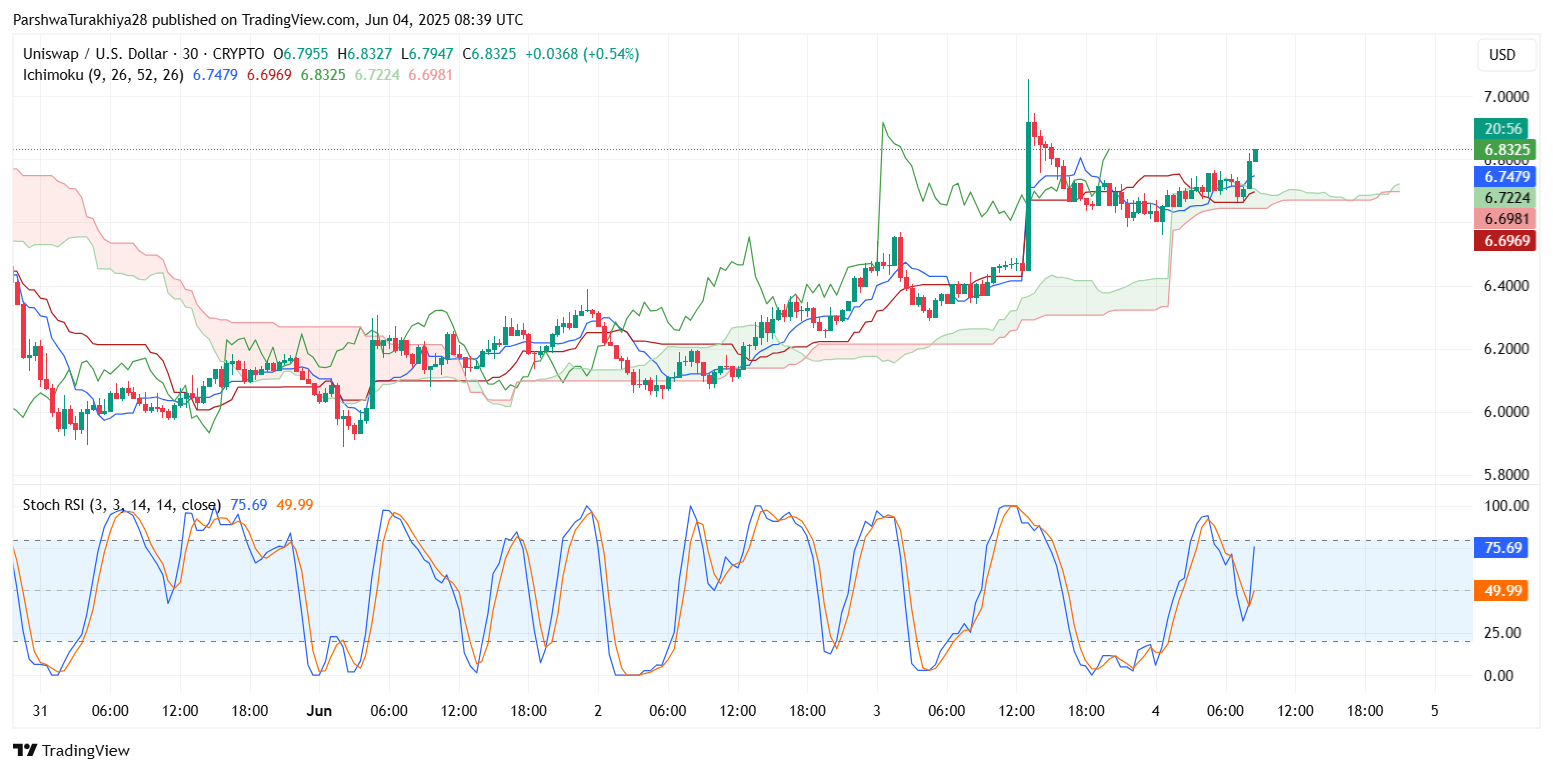Viewport: 1553px width, 772px height.
Task: Select the Ichimoku (9, 26, 52, 26) indicator label
Action: tap(103, 75)
